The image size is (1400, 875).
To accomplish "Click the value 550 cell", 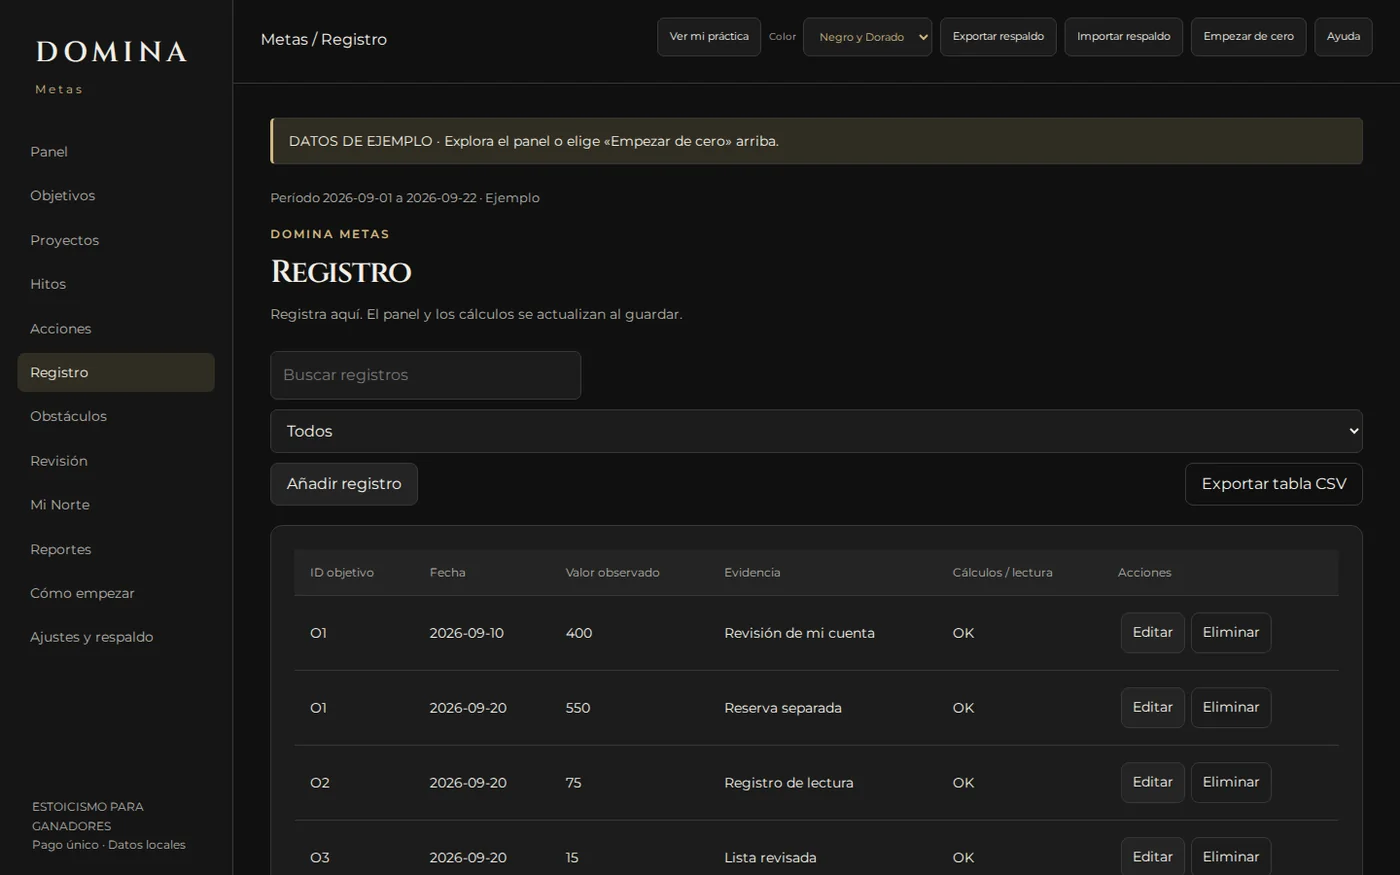I will pos(578,708).
